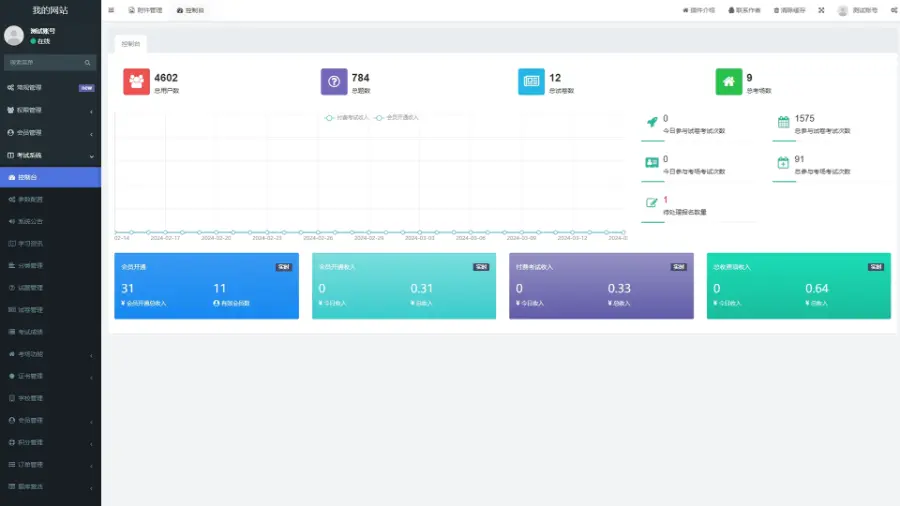Toggle 付费考试收入 series in chart legend

pyautogui.click(x=346, y=117)
